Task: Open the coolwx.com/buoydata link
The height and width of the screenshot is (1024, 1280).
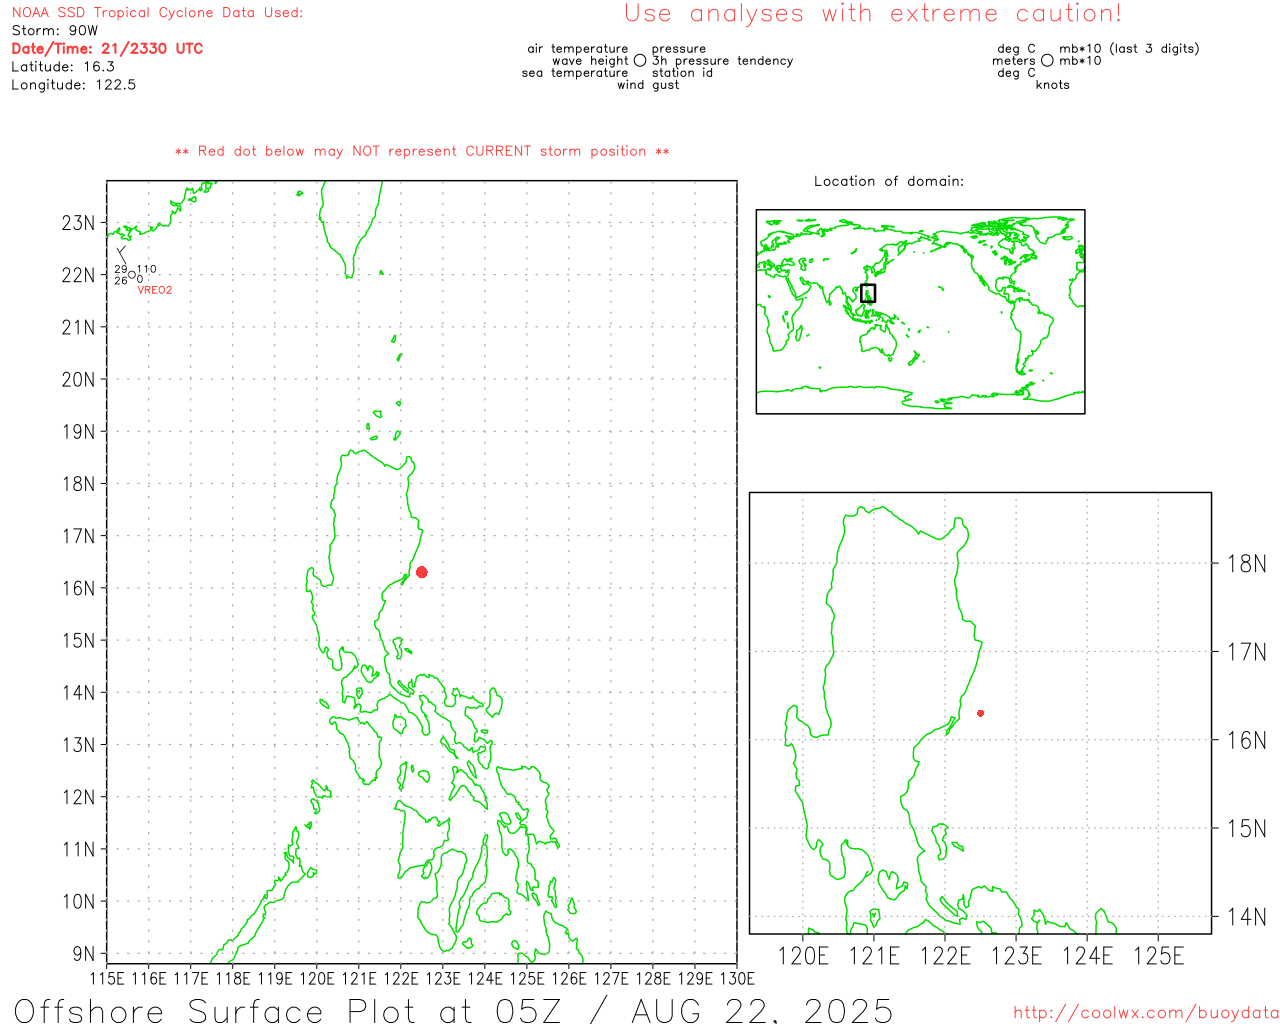Action: 1146,1013
